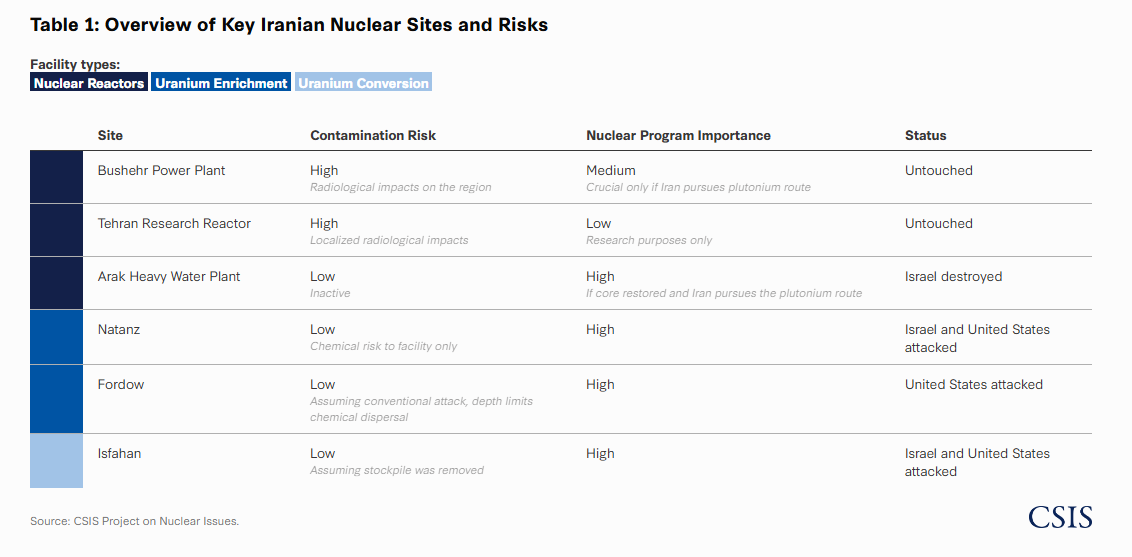Click the United States attacked status for Fordow
The width and height of the screenshot is (1132, 557).
tap(973, 384)
